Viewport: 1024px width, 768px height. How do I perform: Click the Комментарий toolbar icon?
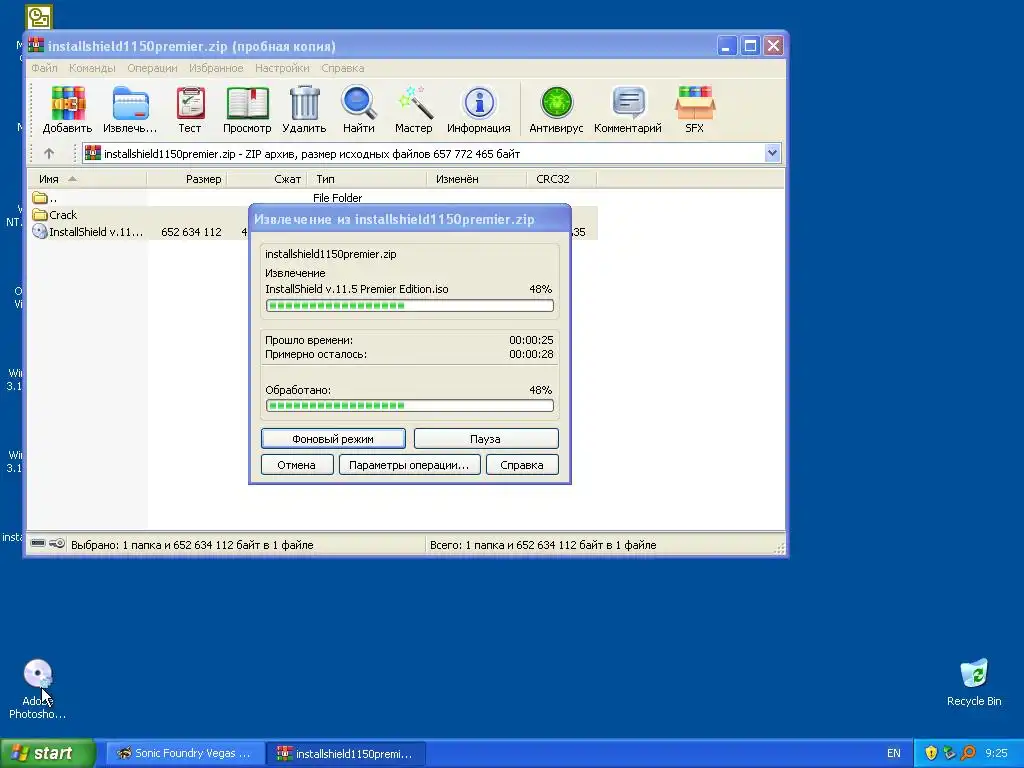pyautogui.click(x=628, y=110)
